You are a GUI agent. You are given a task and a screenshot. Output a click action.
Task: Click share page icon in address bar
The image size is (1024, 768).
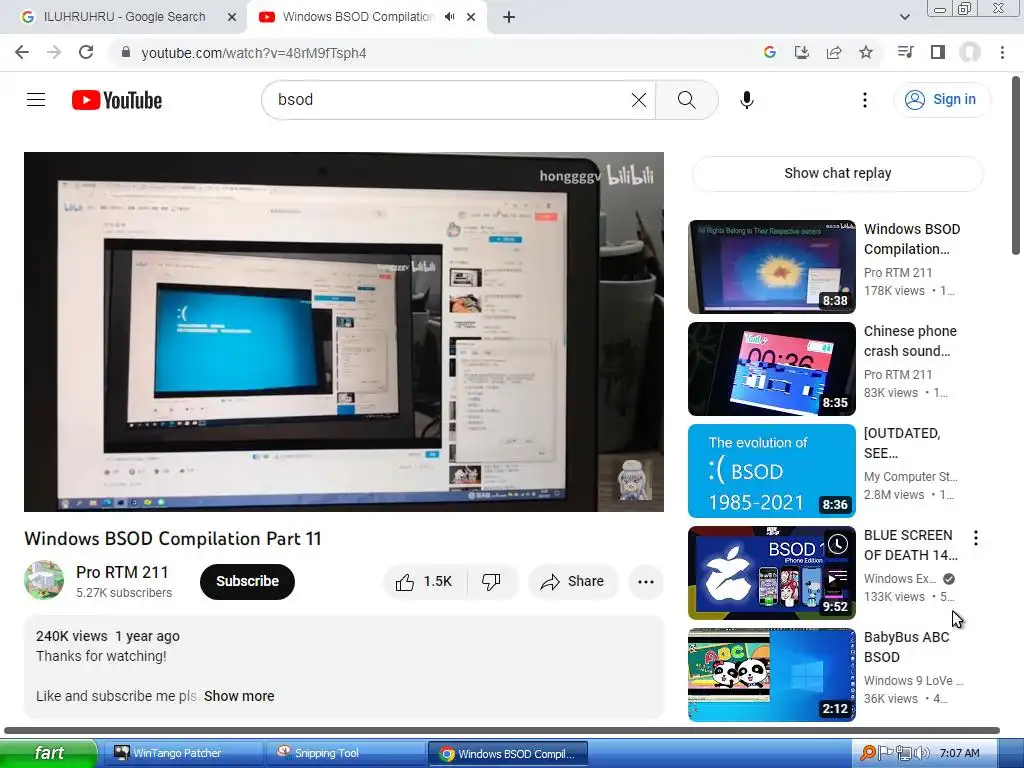[x=834, y=52]
